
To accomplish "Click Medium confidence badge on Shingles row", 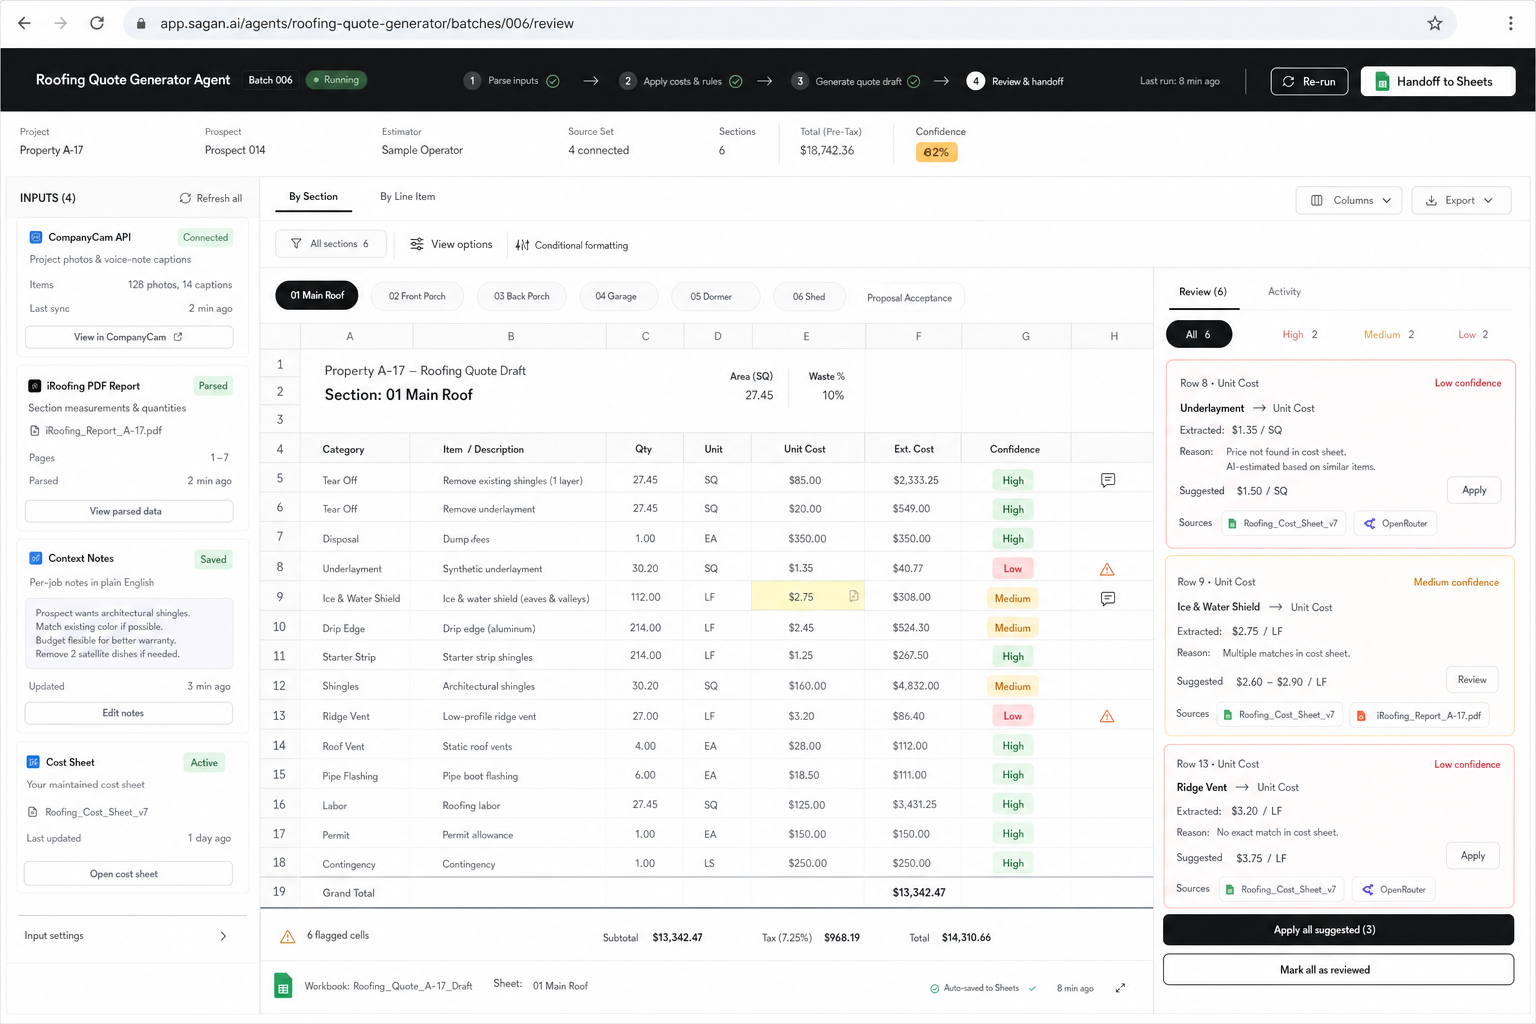I will pyautogui.click(x=1012, y=686).
